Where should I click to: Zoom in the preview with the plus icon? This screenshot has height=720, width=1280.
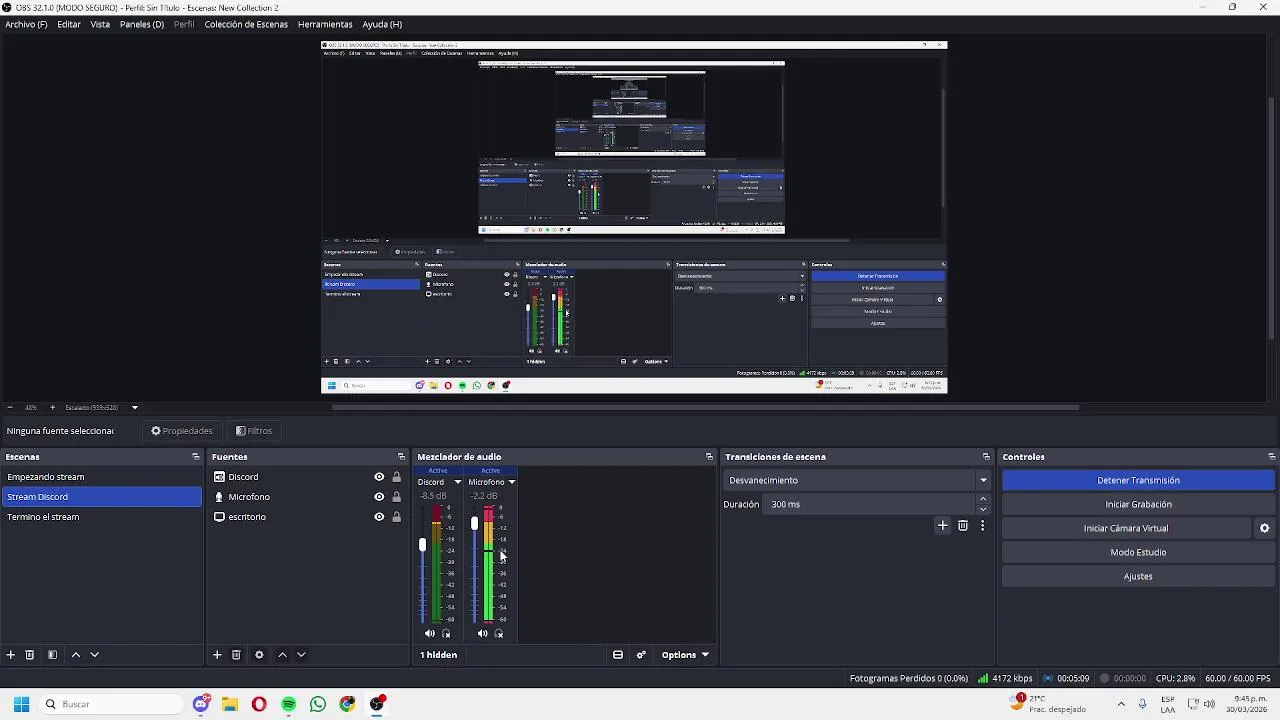pyautogui.click(x=52, y=407)
